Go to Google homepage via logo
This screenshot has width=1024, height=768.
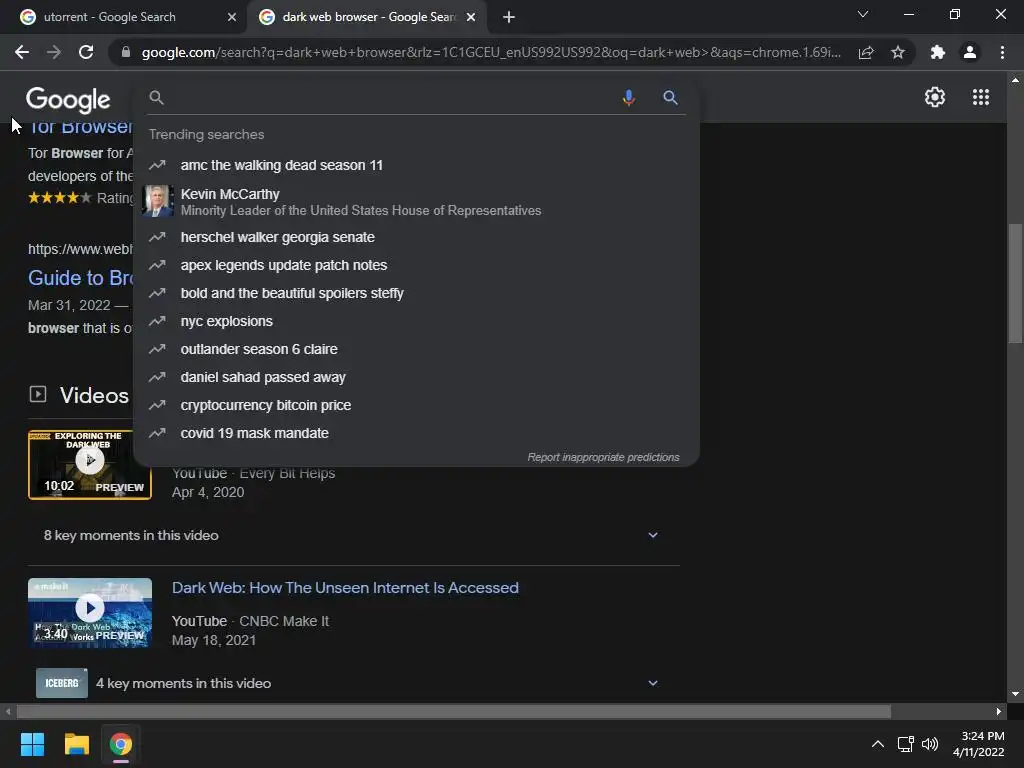point(68,99)
